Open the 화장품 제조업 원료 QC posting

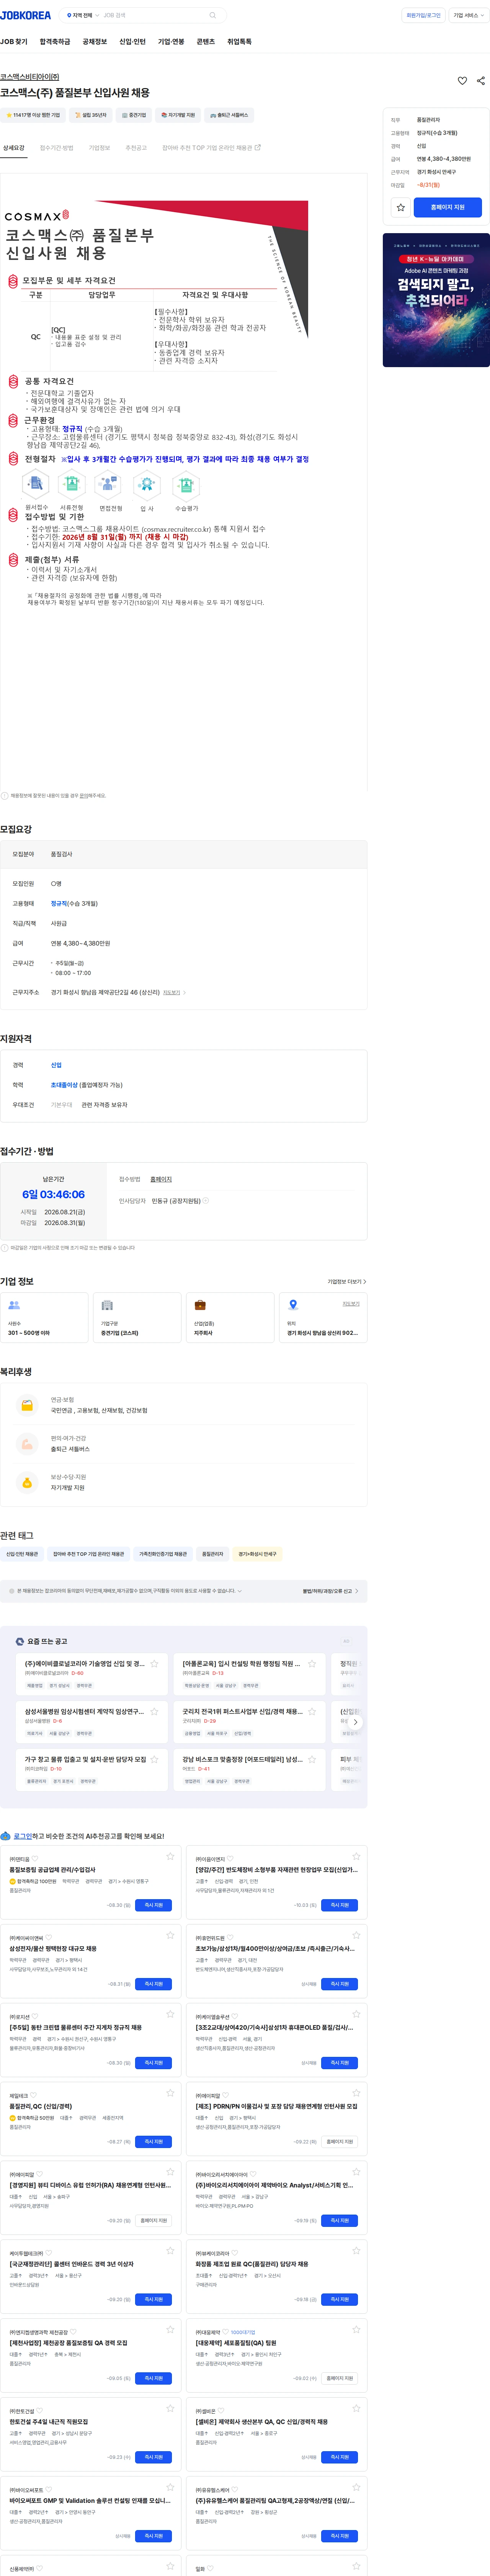pos(252,2264)
